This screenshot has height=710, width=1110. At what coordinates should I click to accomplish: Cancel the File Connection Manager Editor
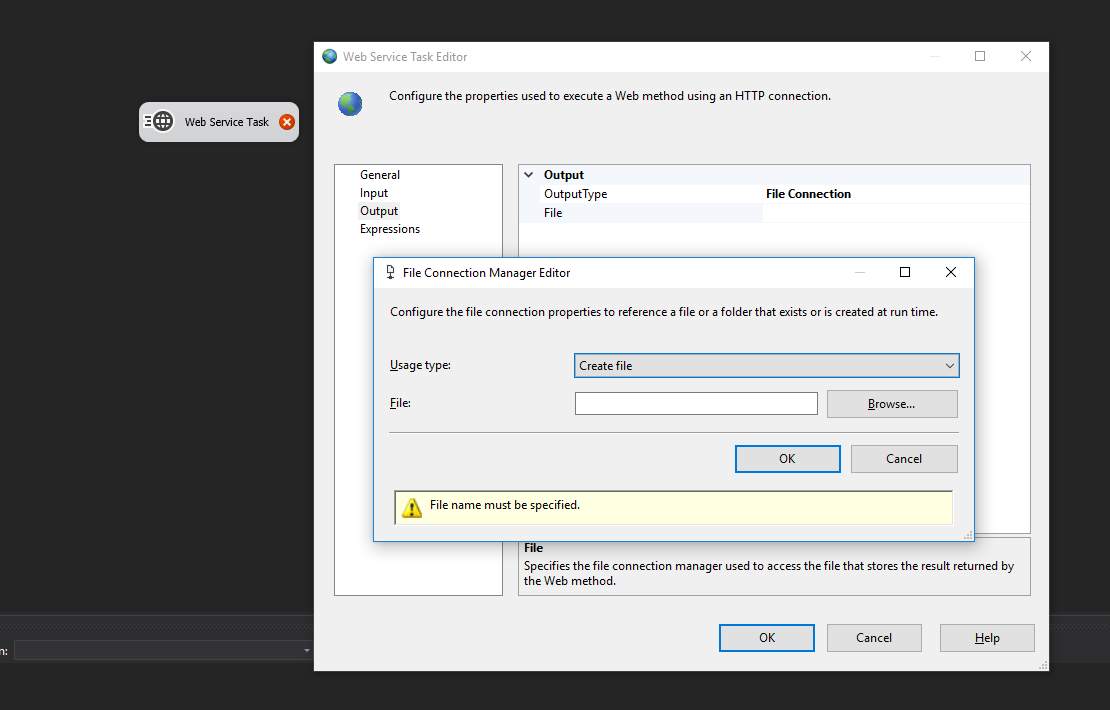click(x=904, y=459)
